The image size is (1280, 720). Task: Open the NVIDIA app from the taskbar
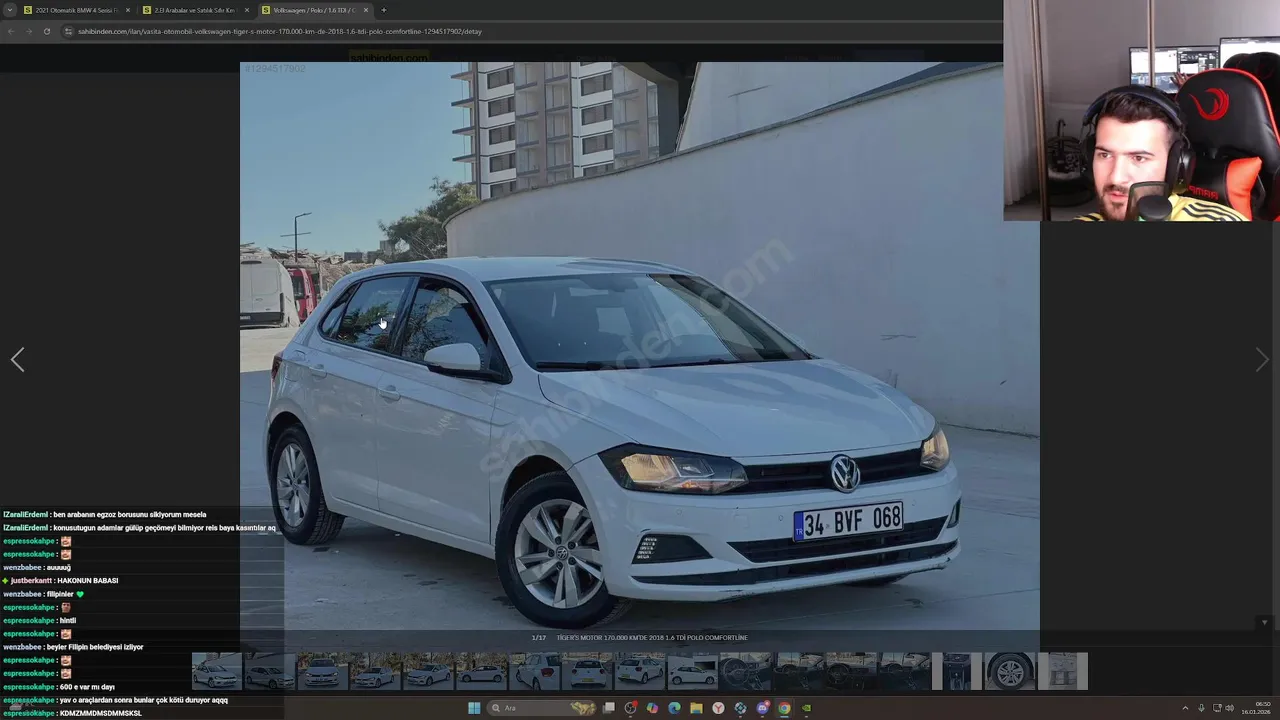[x=806, y=708]
